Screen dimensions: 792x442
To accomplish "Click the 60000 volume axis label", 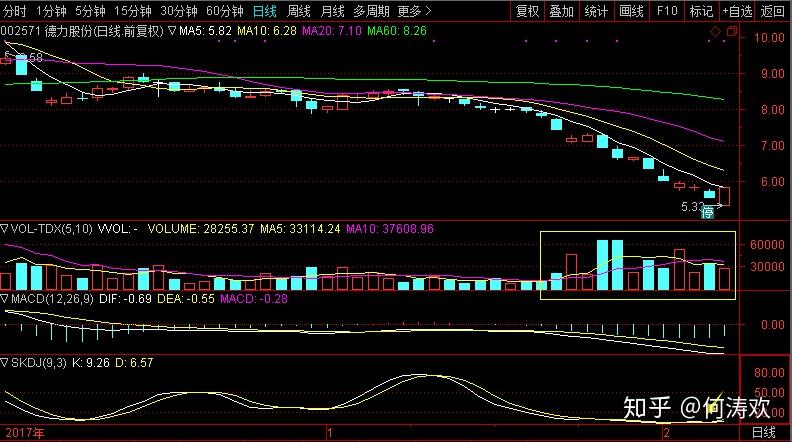I will (x=767, y=244).
